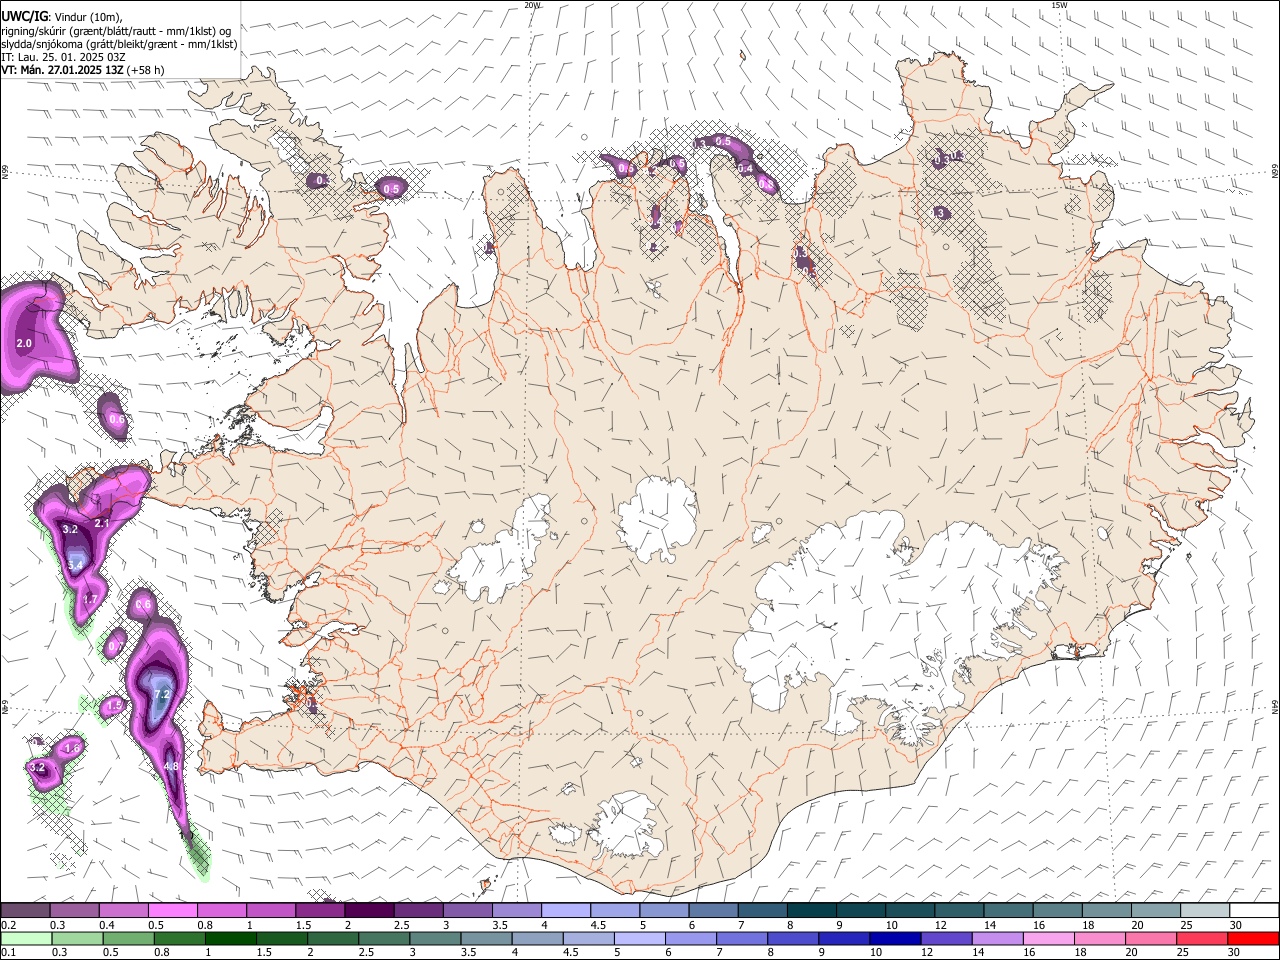
Task: Click the 0.1 tick label under rain legend
Action: click(9, 953)
